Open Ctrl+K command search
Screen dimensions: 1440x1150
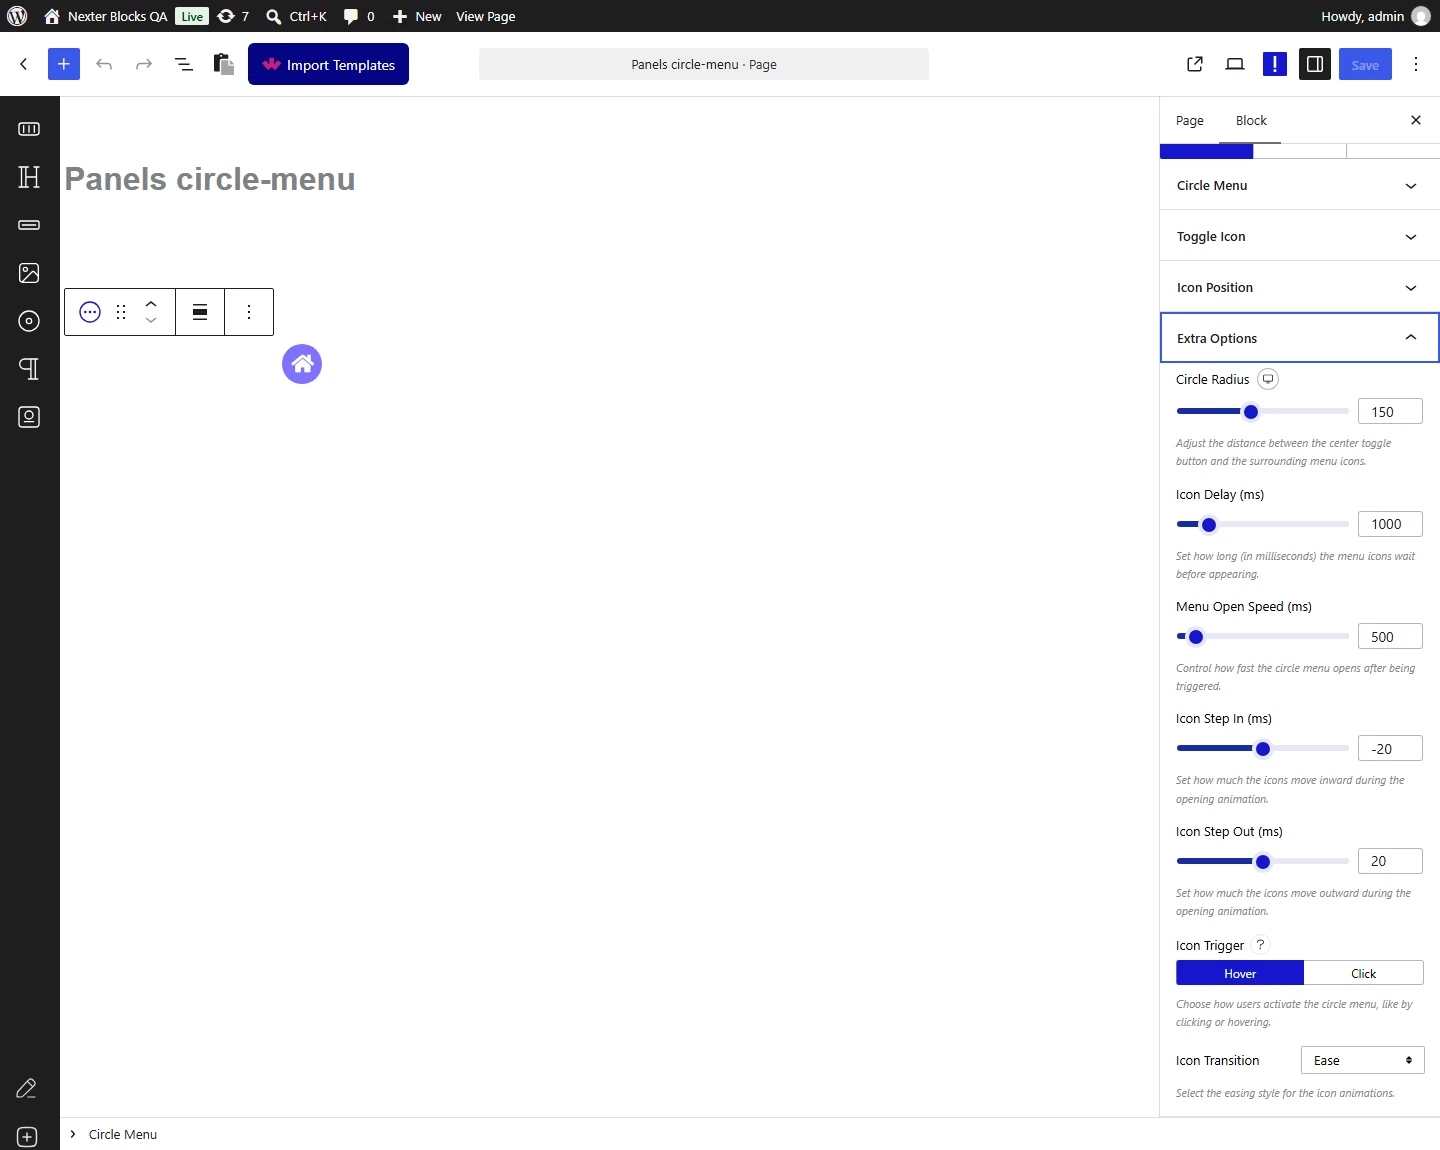tap(297, 16)
